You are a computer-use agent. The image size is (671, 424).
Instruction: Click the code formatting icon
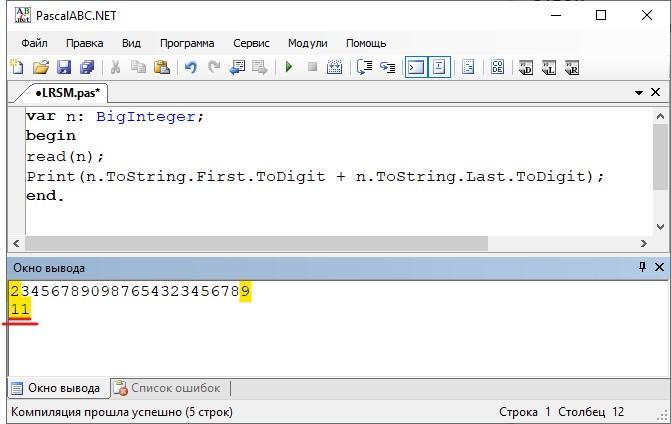coord(468,67)
